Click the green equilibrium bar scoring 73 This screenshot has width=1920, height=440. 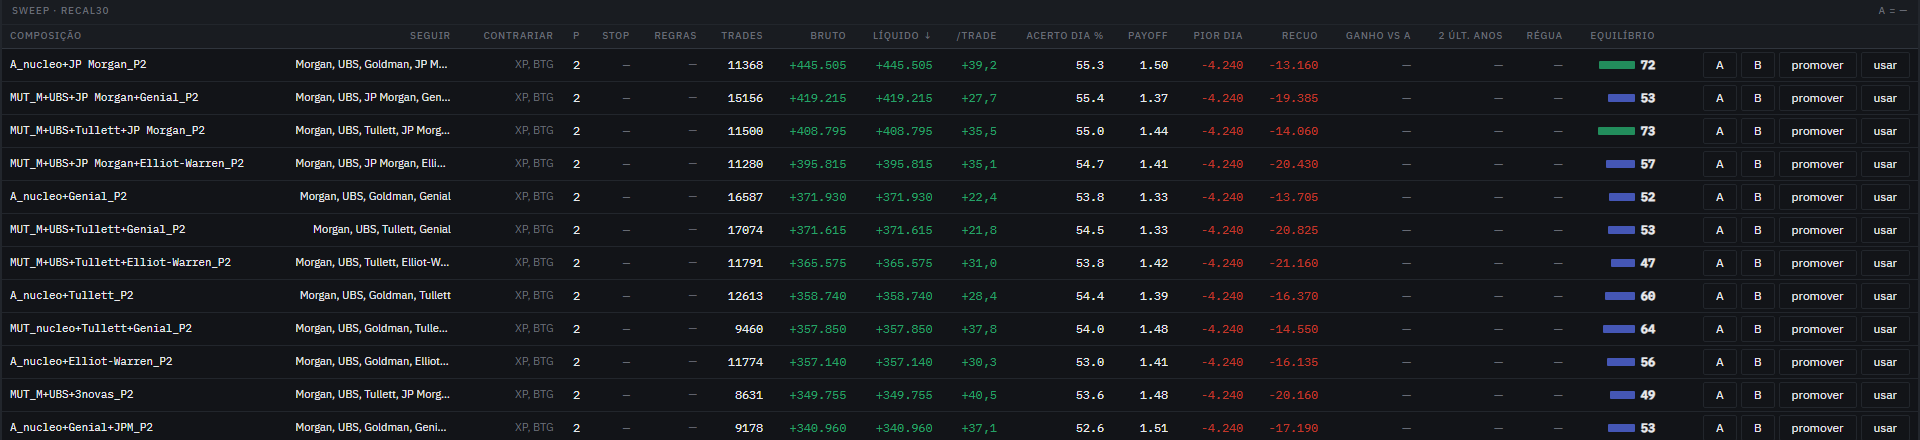pos(1616,131)
